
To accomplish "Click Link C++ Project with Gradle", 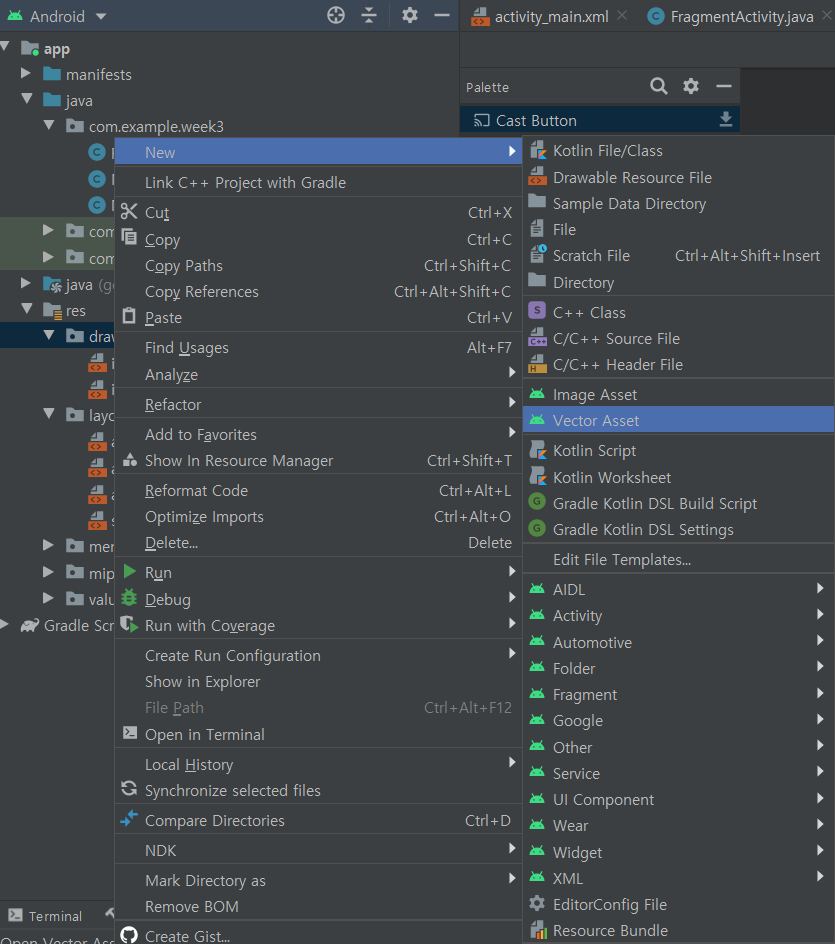I will tap(318, 182).
